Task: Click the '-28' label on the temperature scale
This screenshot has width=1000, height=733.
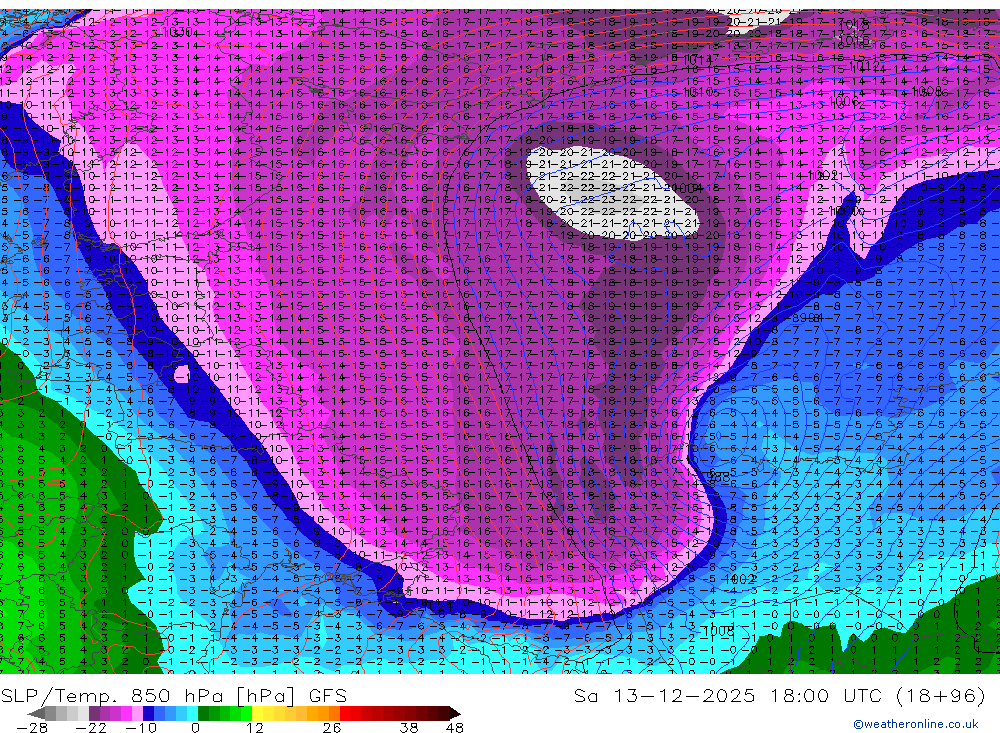Action: tap(32, 728)
